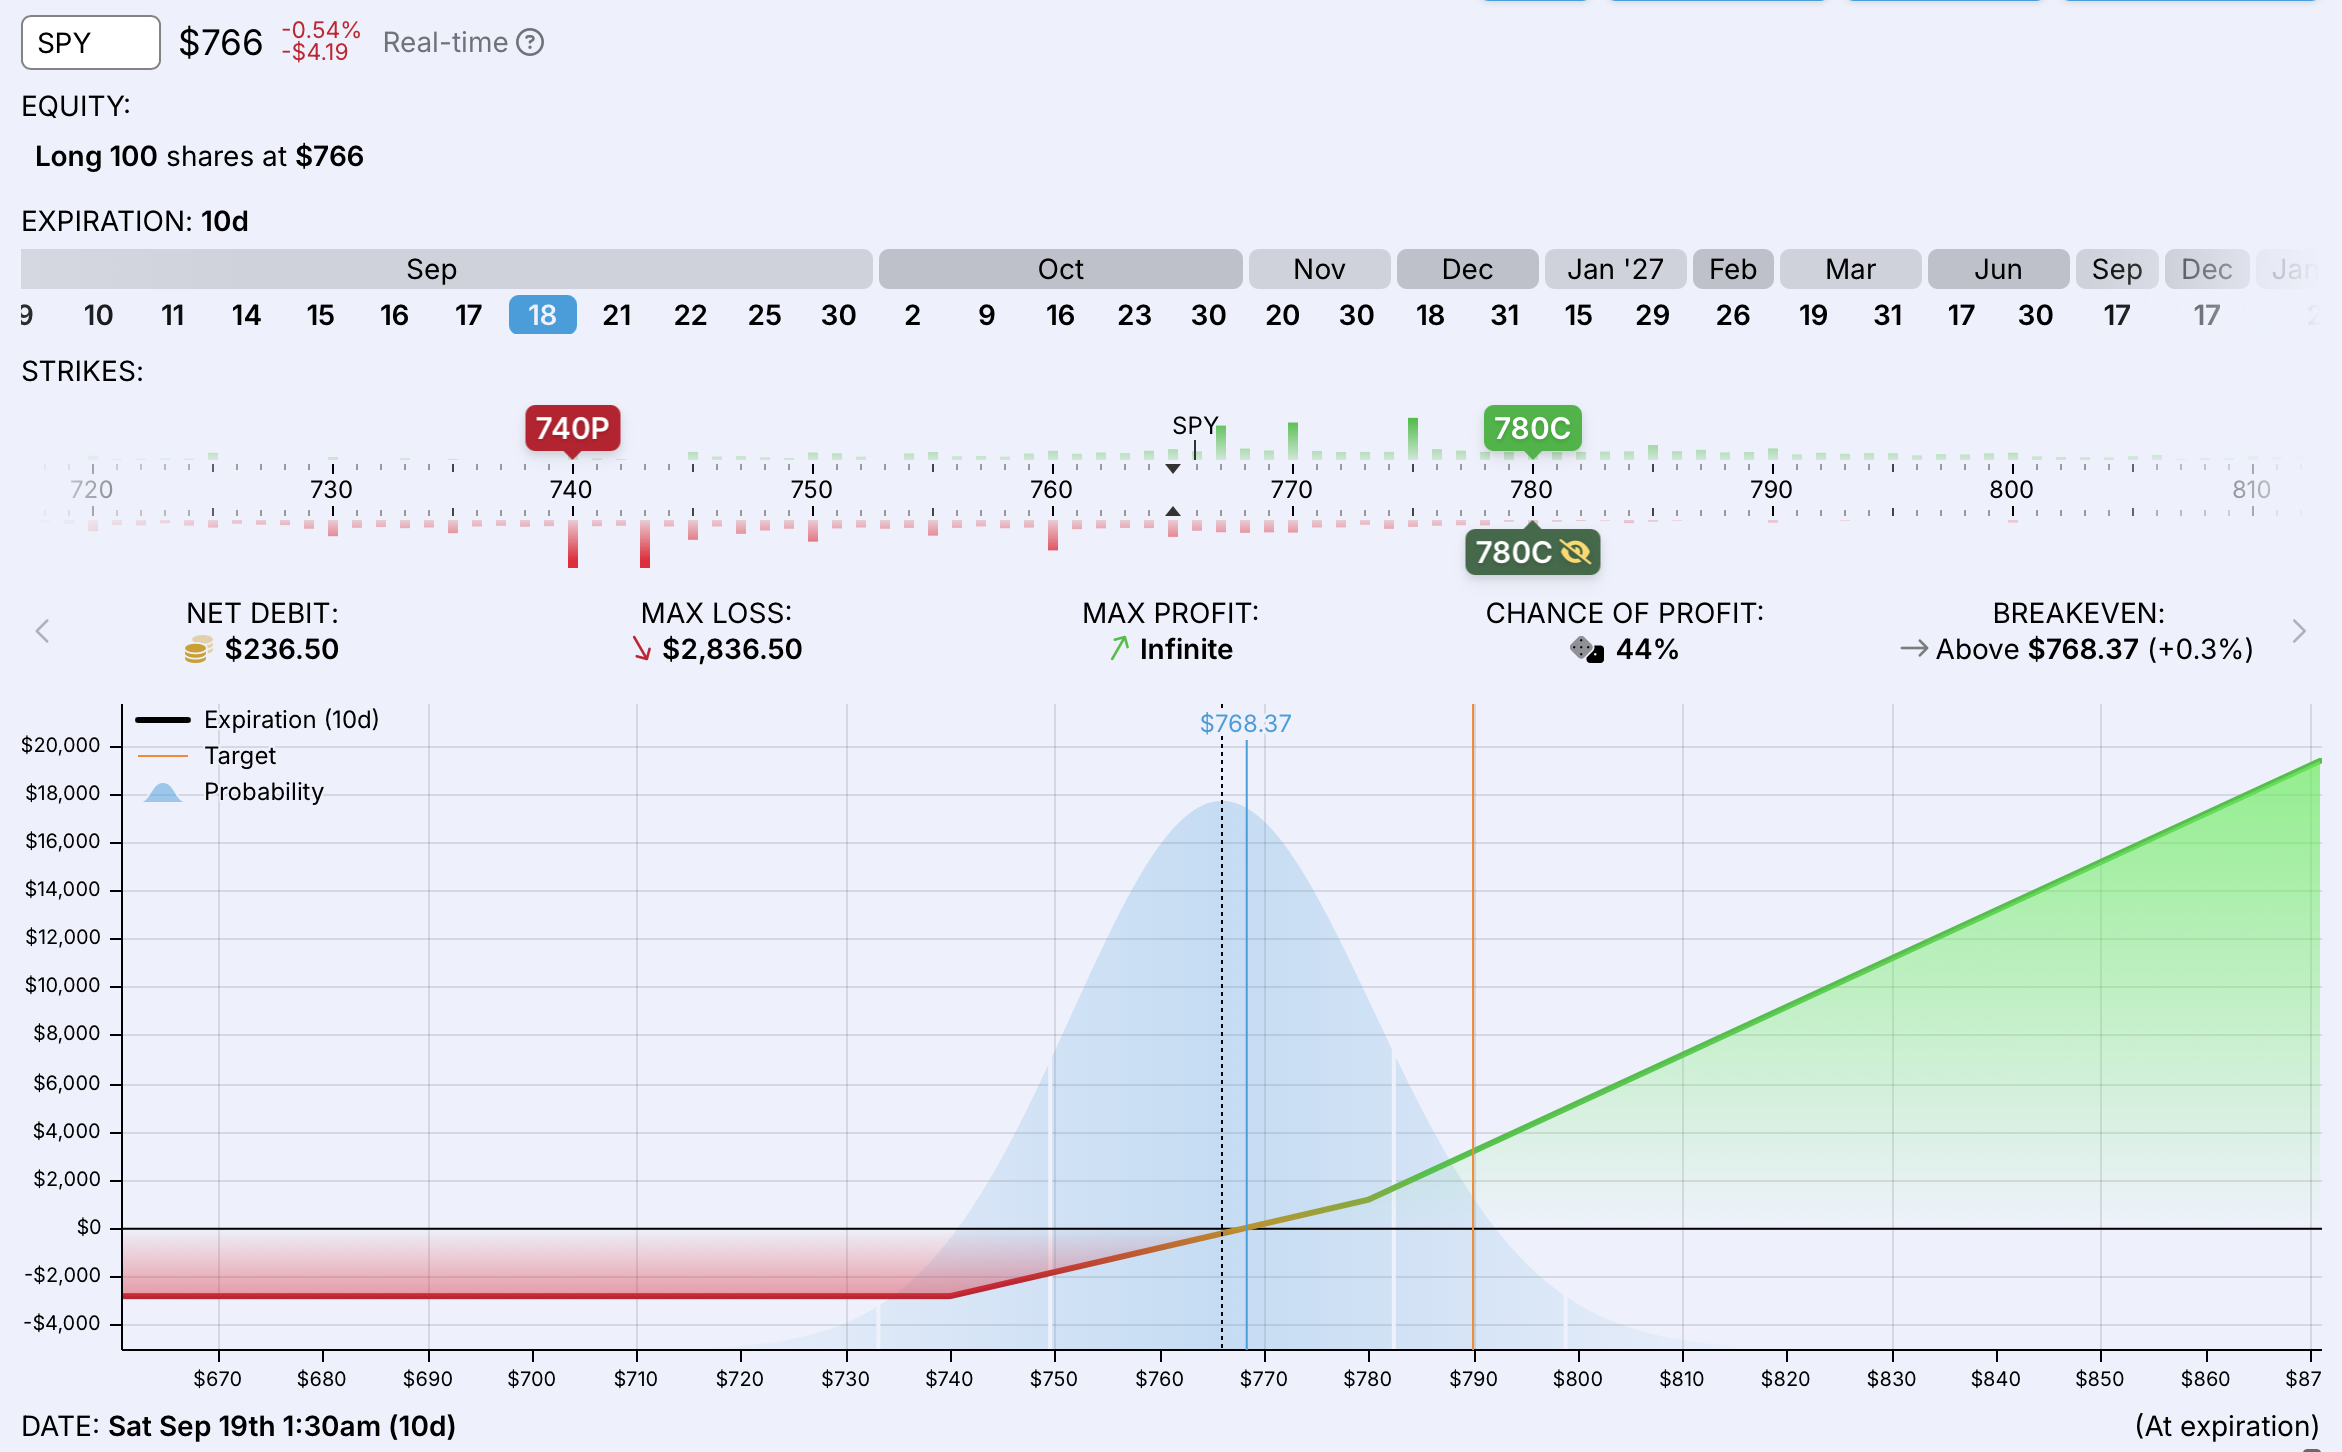The image size is (2342, 1452).
Task: Toggle the hidden-eye icon on lower 780C badge
Action: 1575,552
